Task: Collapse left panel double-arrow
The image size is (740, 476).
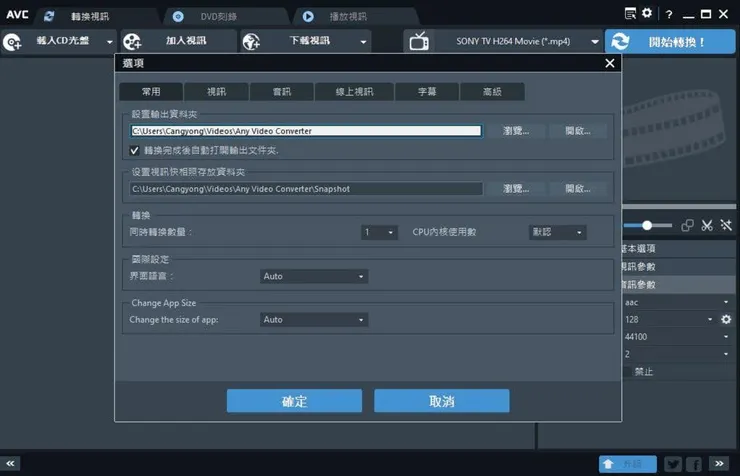Action: pos(10,463)
